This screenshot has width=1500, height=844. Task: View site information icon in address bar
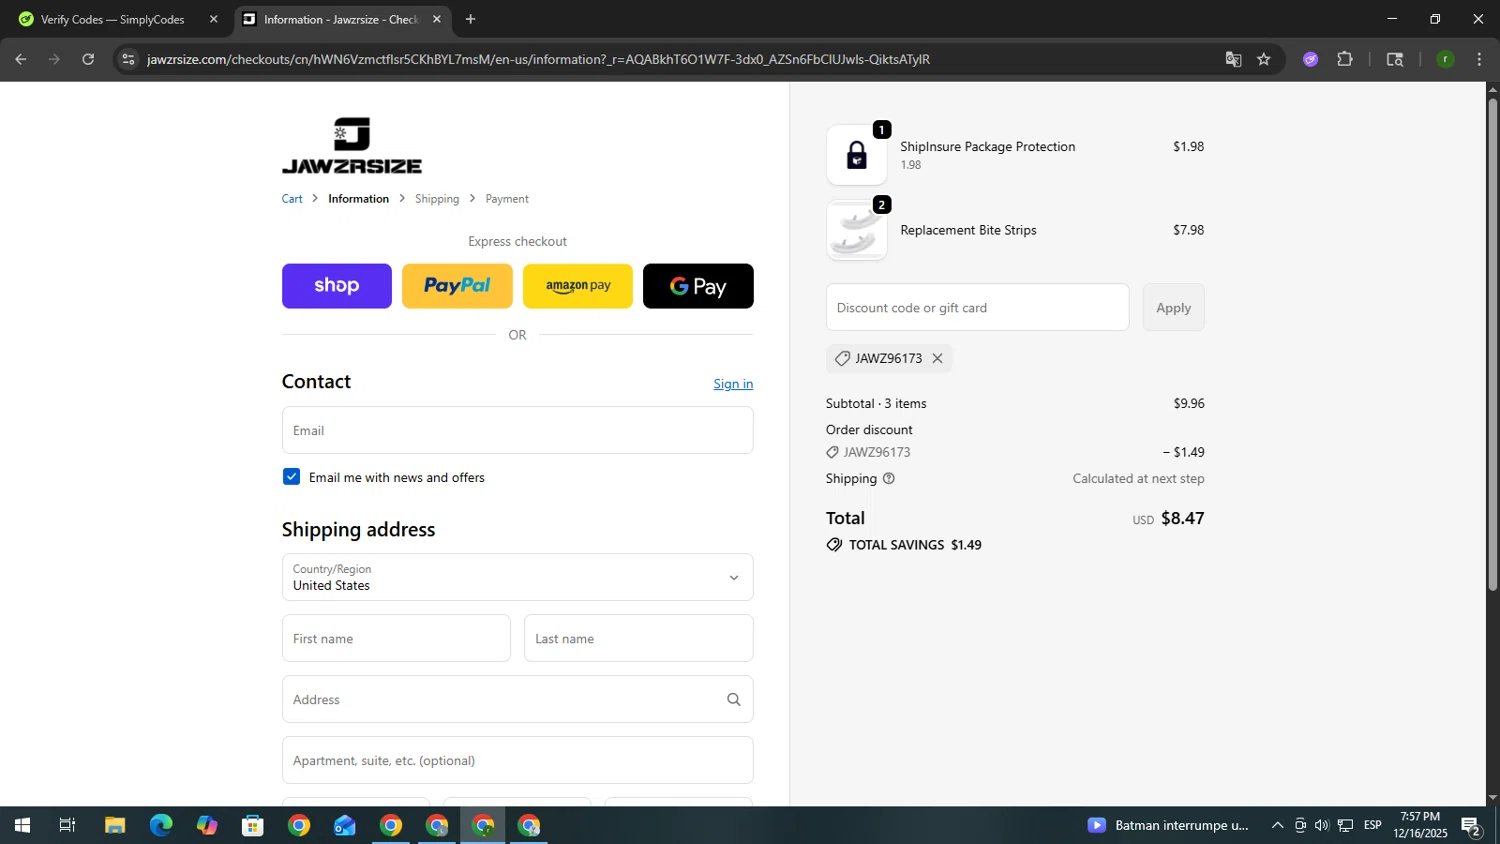127,59
